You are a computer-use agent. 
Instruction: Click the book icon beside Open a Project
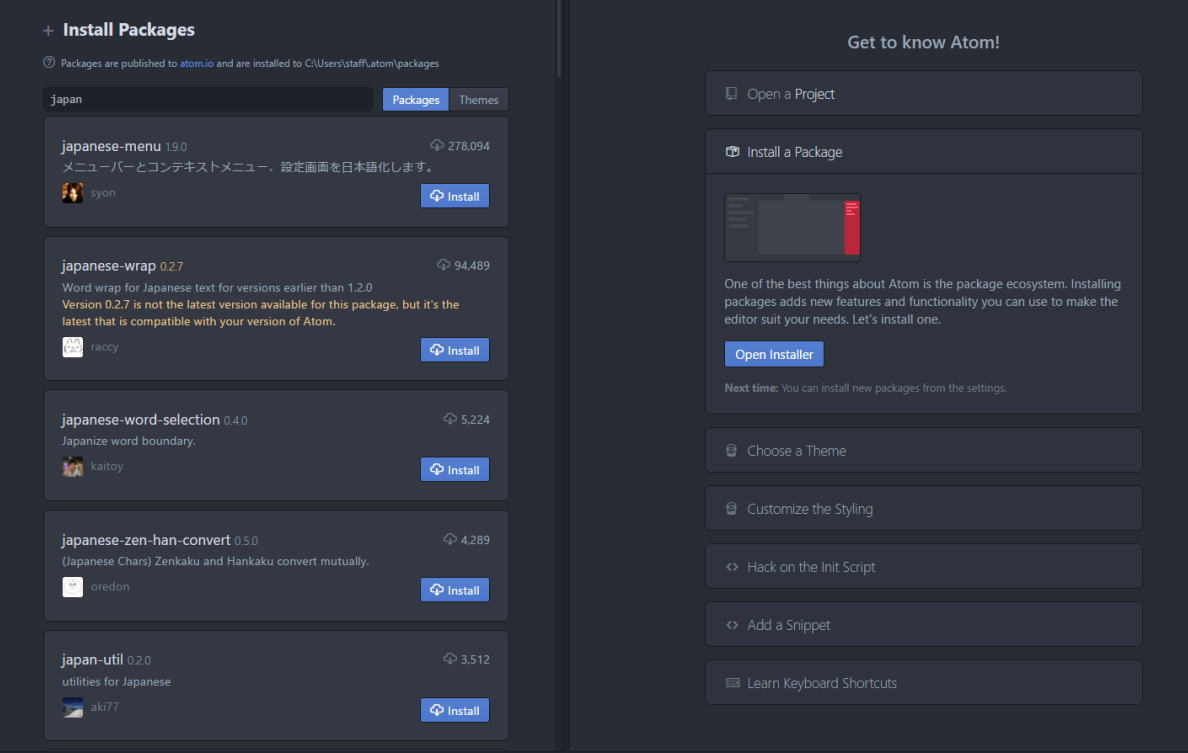tap(731, 94)
